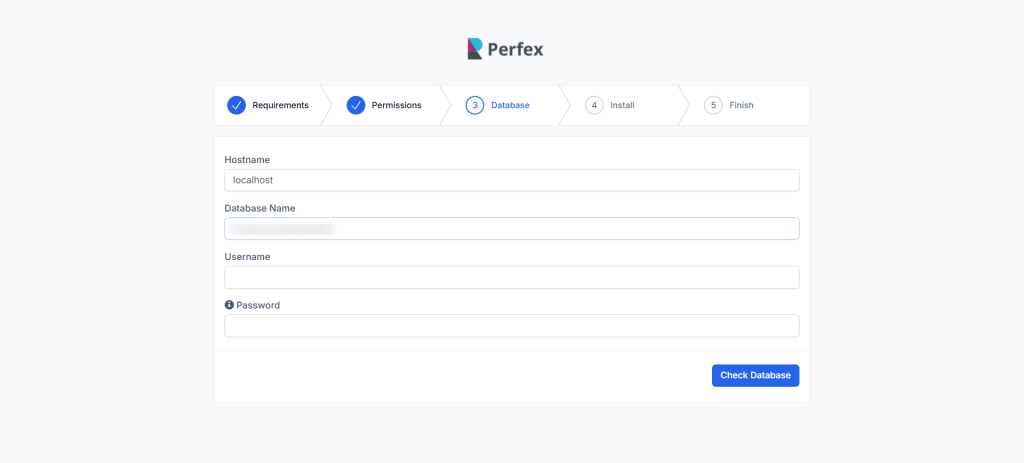This screenshot has height=463, width=1024.
Task: Click the Perfex brand name text
Action: 515,50
